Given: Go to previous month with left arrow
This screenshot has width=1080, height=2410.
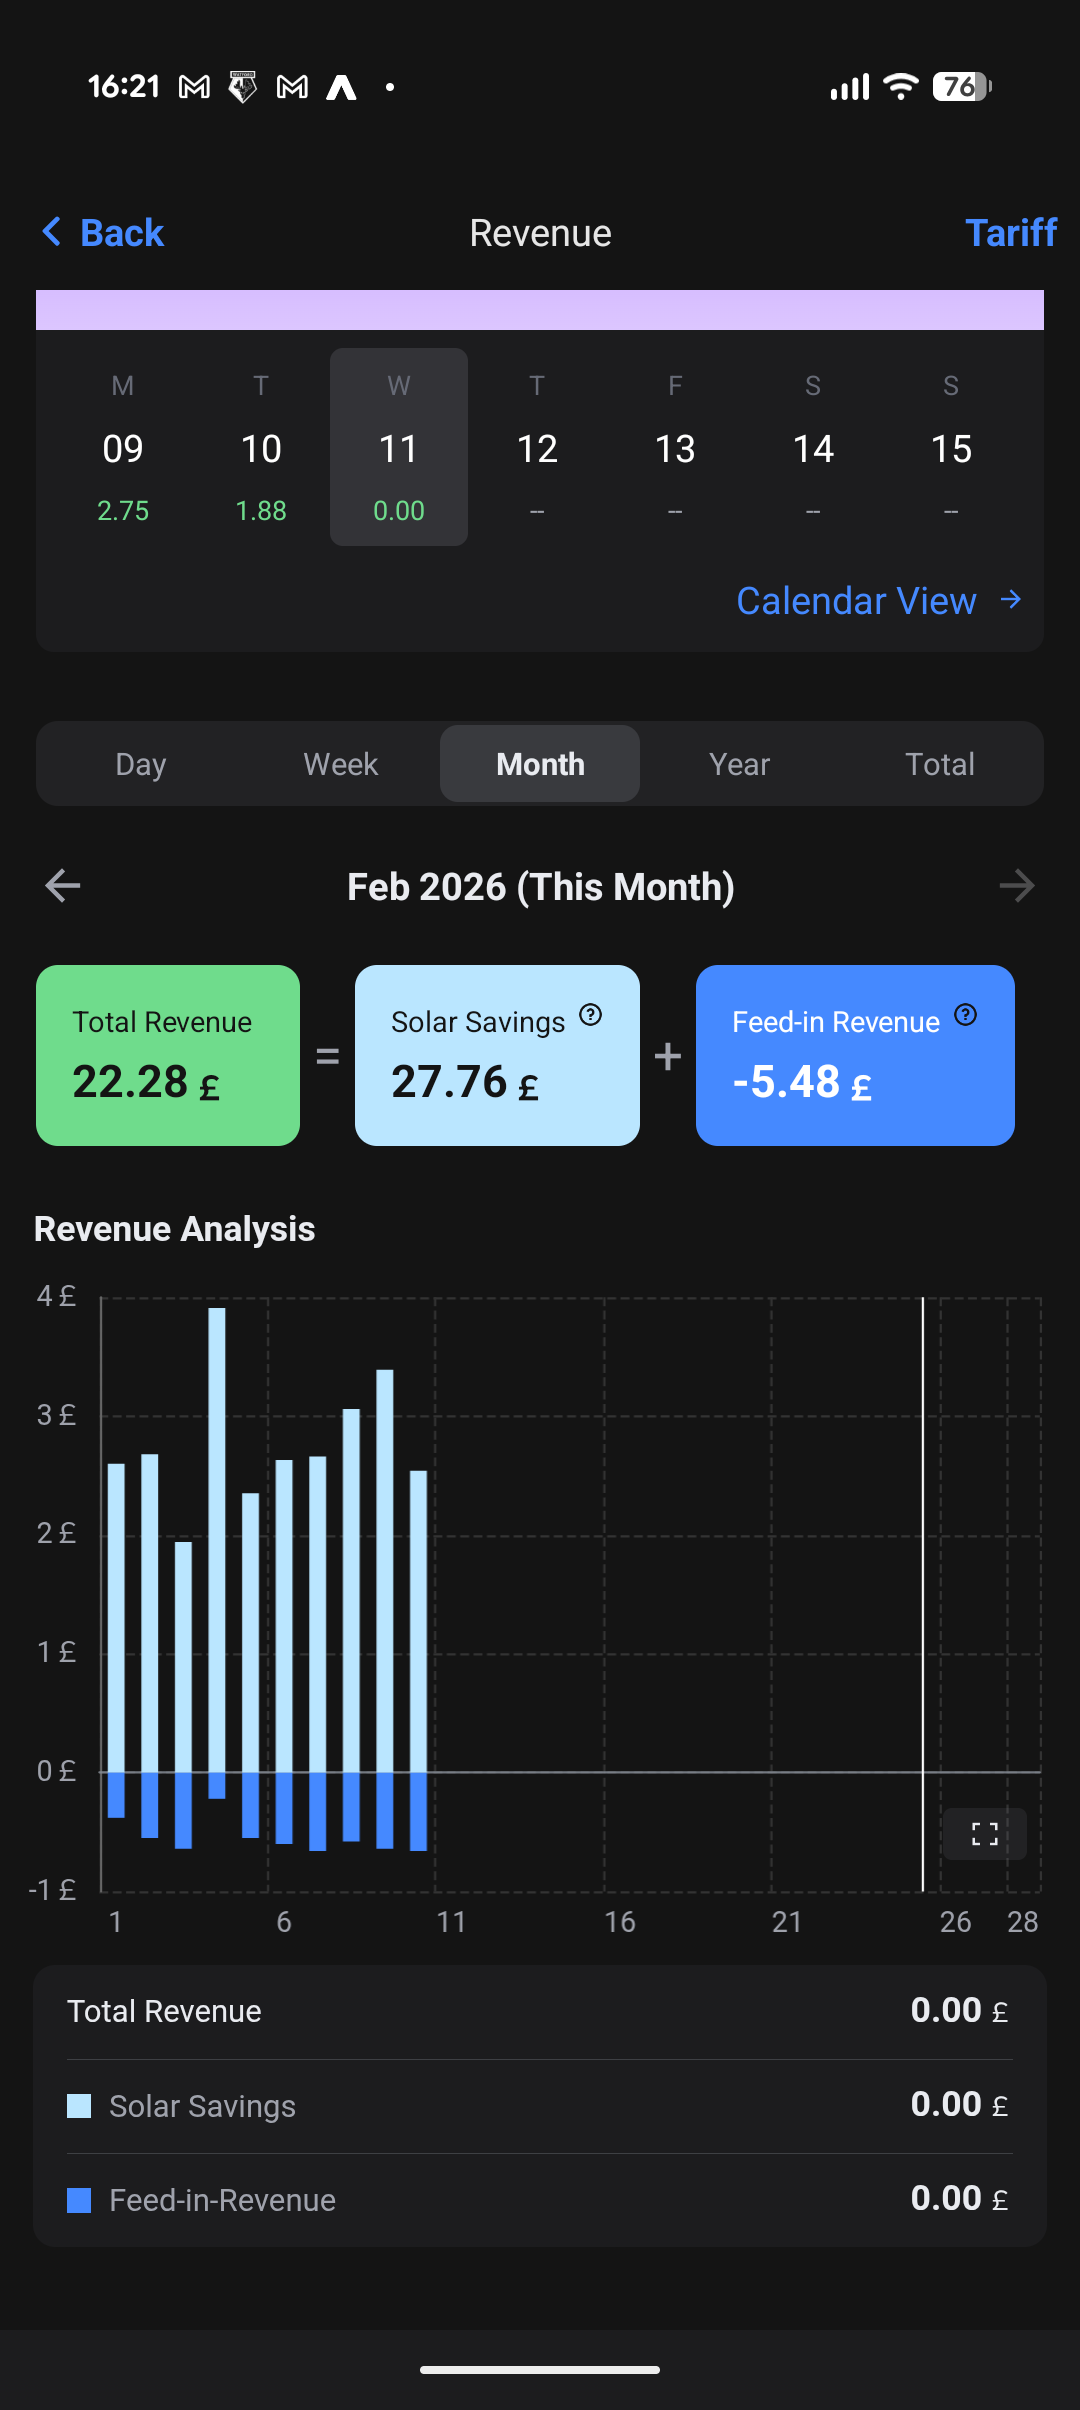Looking at the screenshot, I should pos(63,886).
